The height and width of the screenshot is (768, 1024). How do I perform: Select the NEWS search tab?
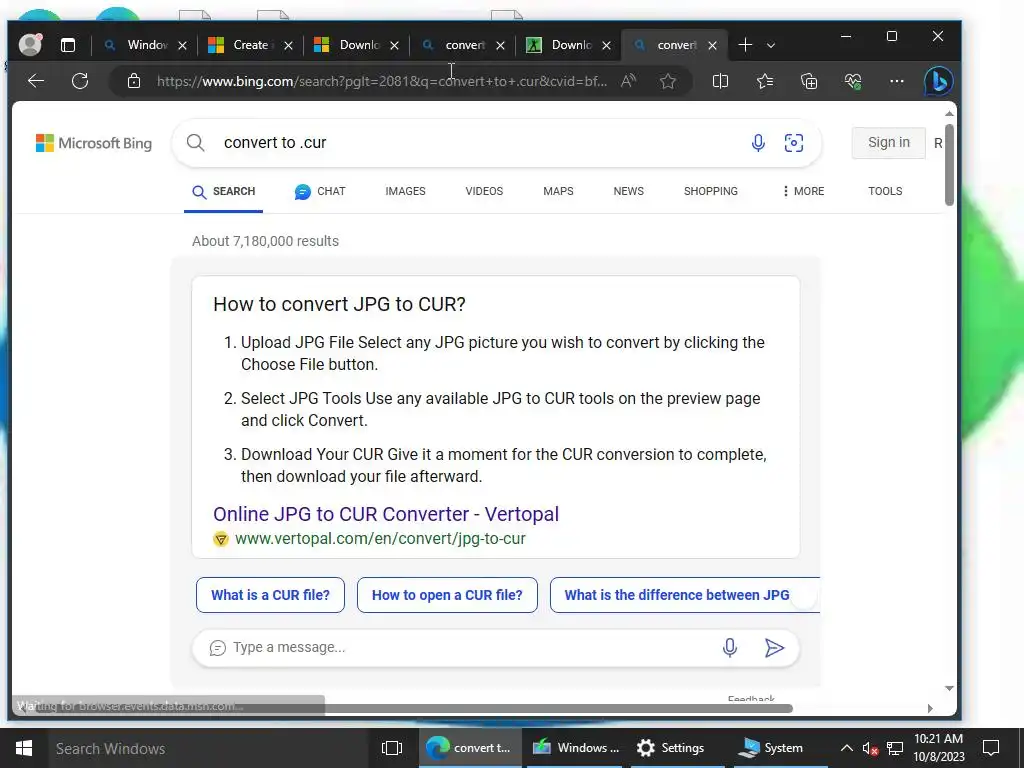pyautogui.click(x=628, y=191)
